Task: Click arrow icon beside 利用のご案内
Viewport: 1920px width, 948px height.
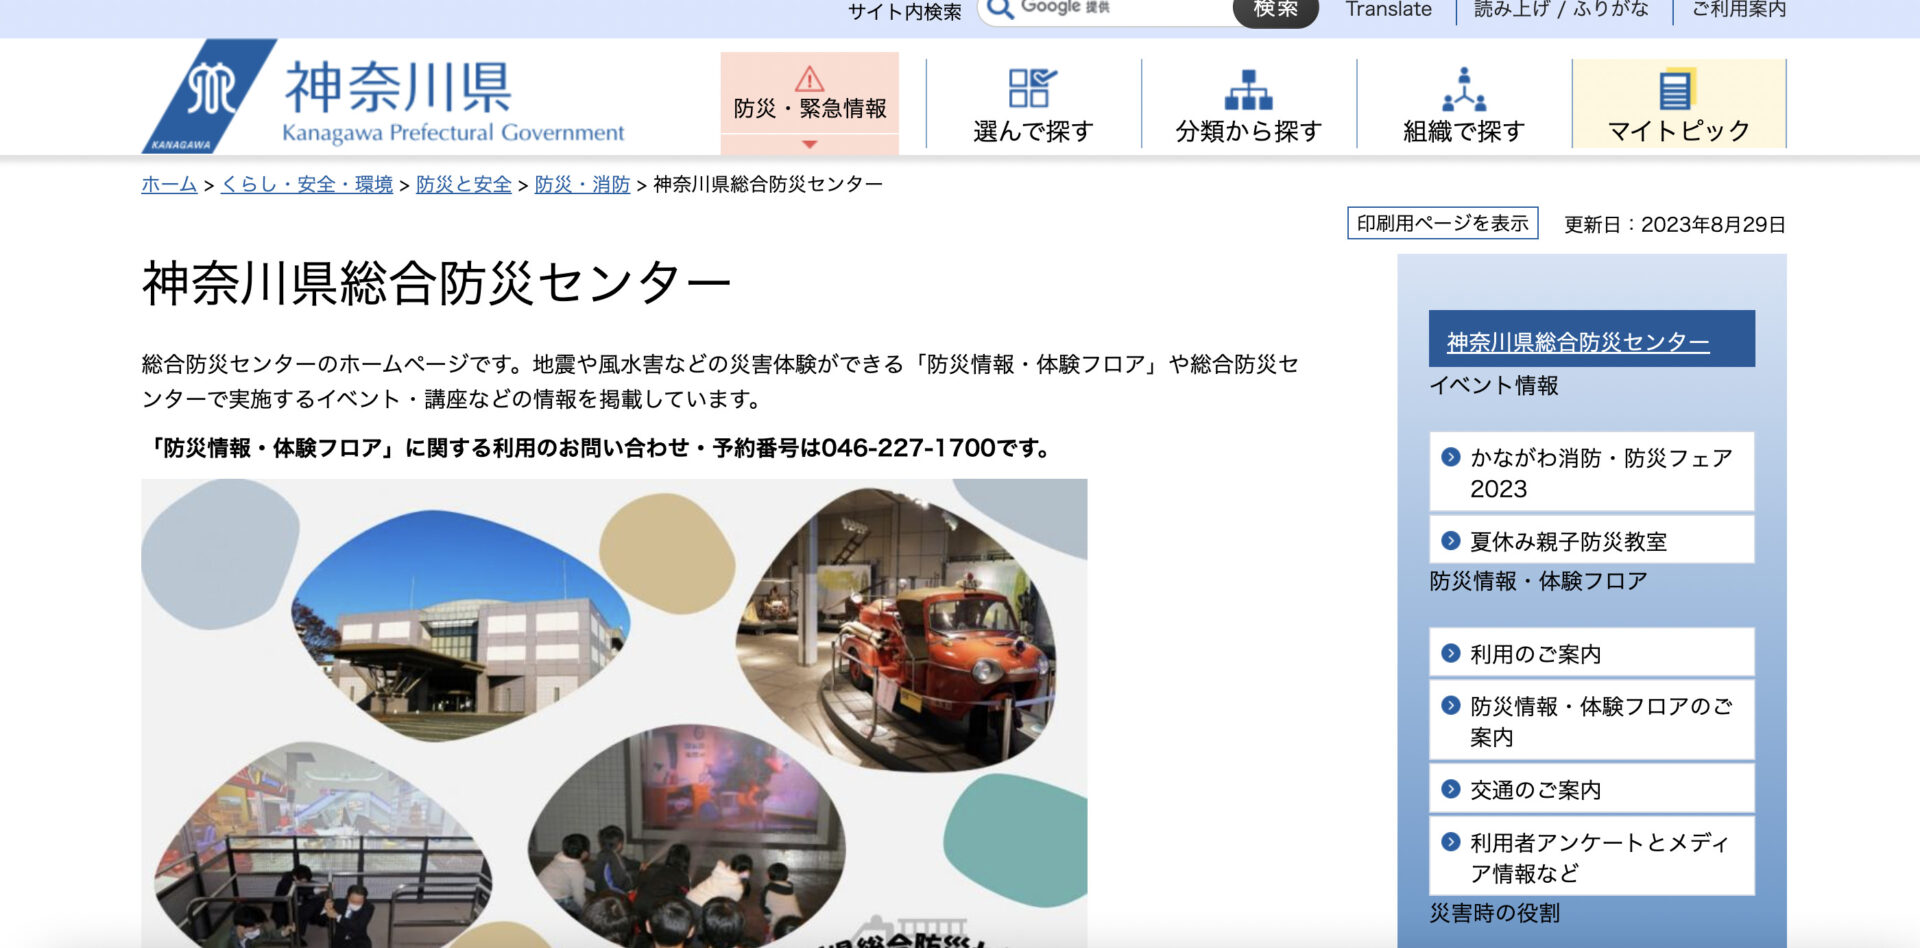Action: click(1450, 654)
